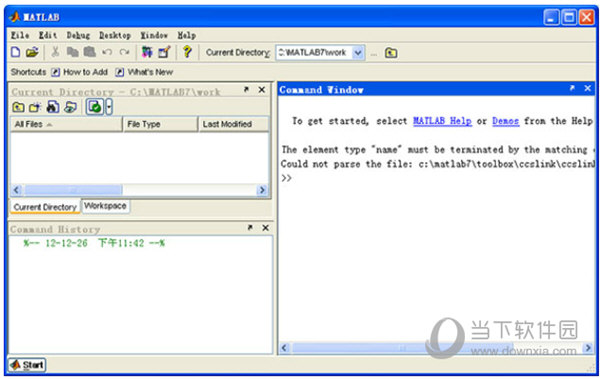Select the Current Directory tab
600x379 pixels.
click(45, 207)
